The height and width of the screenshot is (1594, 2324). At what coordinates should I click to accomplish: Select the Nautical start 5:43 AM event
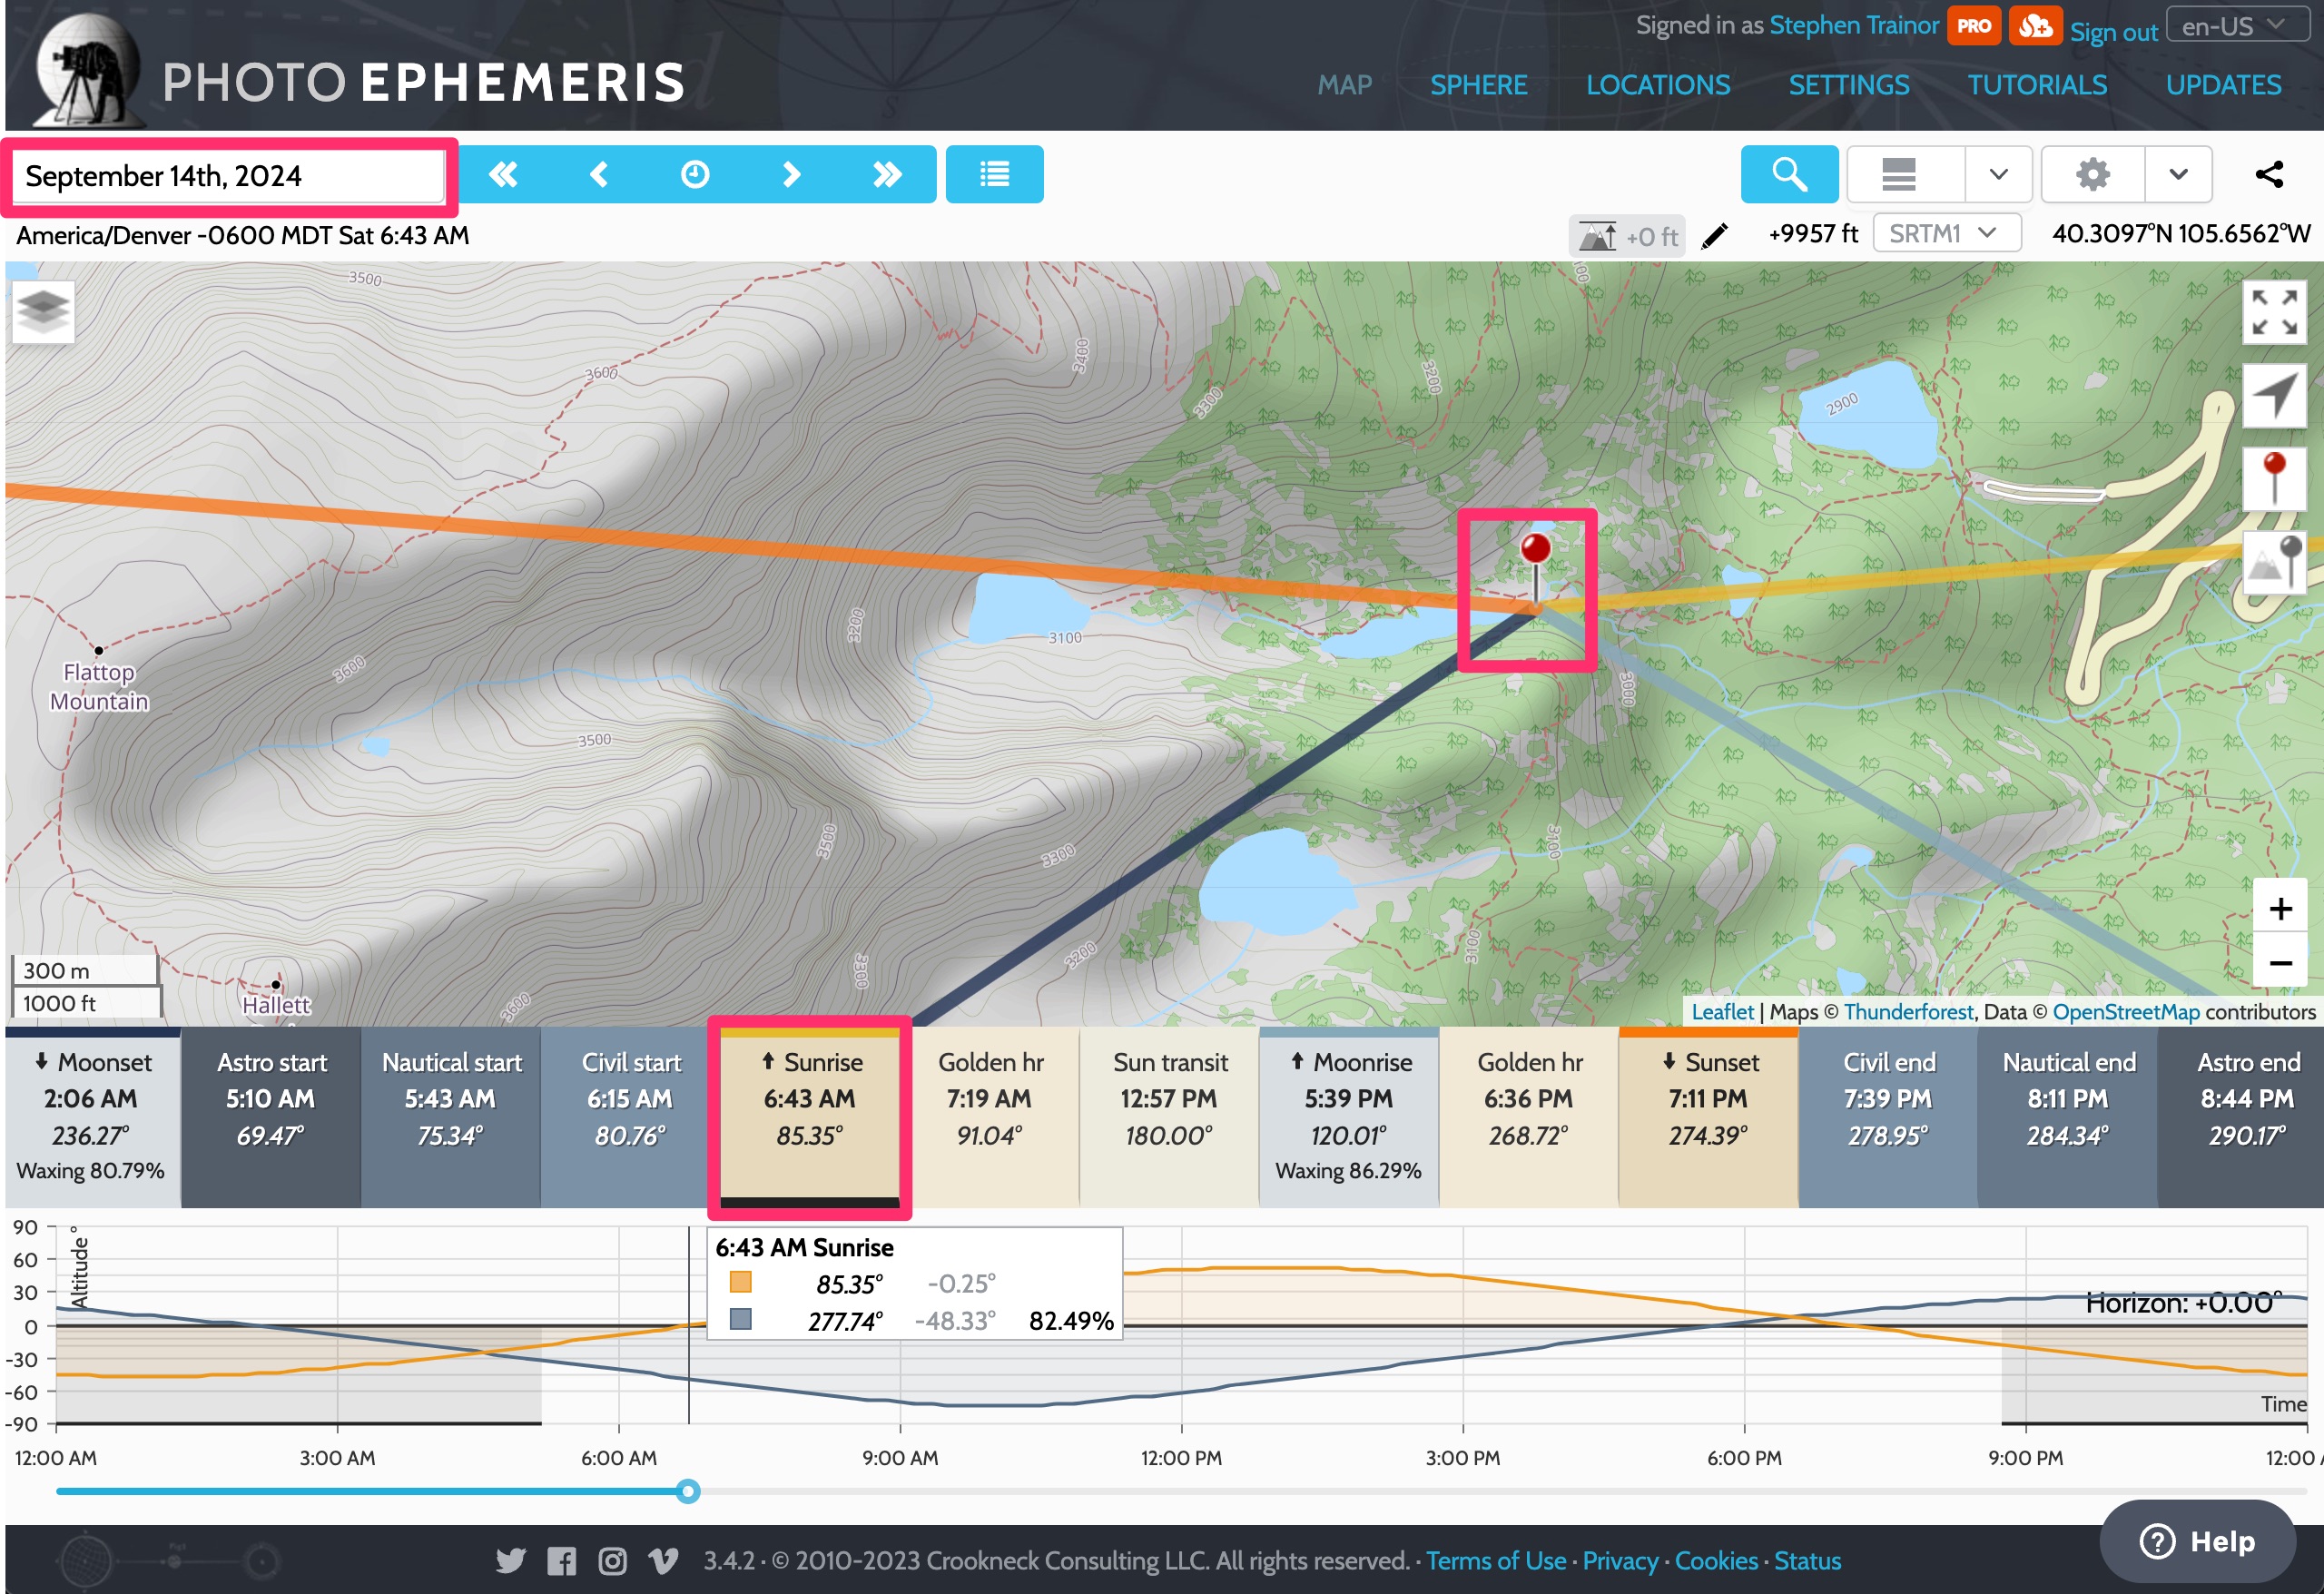click(450, 1117)
